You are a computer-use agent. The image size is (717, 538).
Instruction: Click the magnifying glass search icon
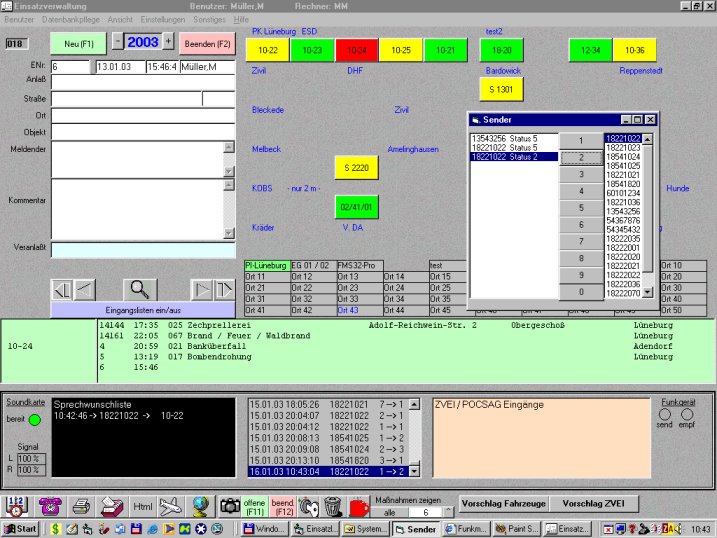click(x=139, y=290)
